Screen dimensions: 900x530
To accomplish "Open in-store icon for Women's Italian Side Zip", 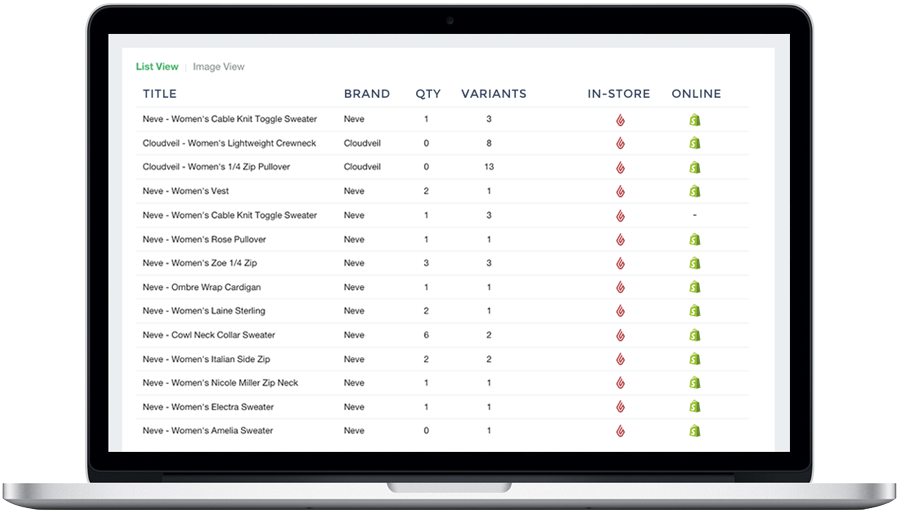I will 620,359.
